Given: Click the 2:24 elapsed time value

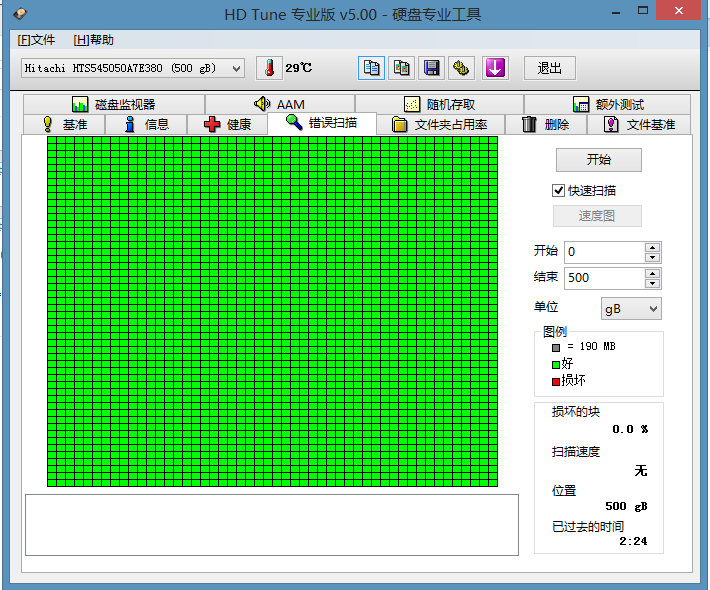Looking at the screenshot, I should [633, 541].
